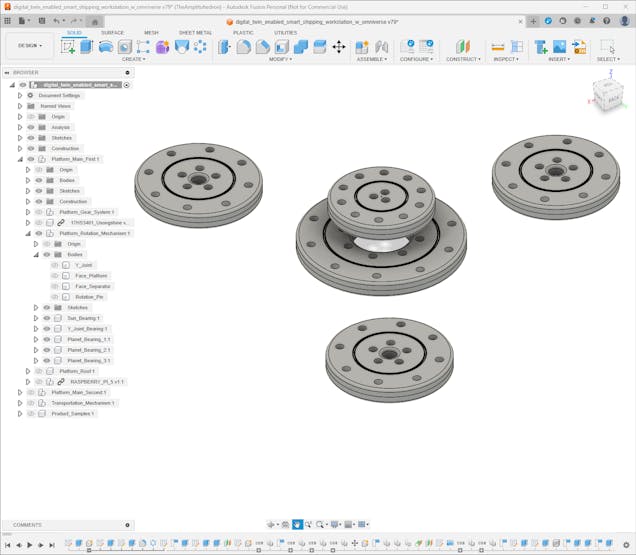This screenshot has height=555, width=636.
Task: Hide the Platform_Rotation_Mechanism:1 component via eye icon
Action: click(x=39, y=233)
